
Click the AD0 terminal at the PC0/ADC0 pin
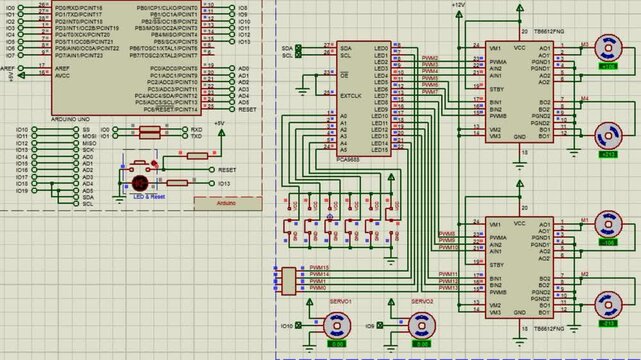point(232,68)
